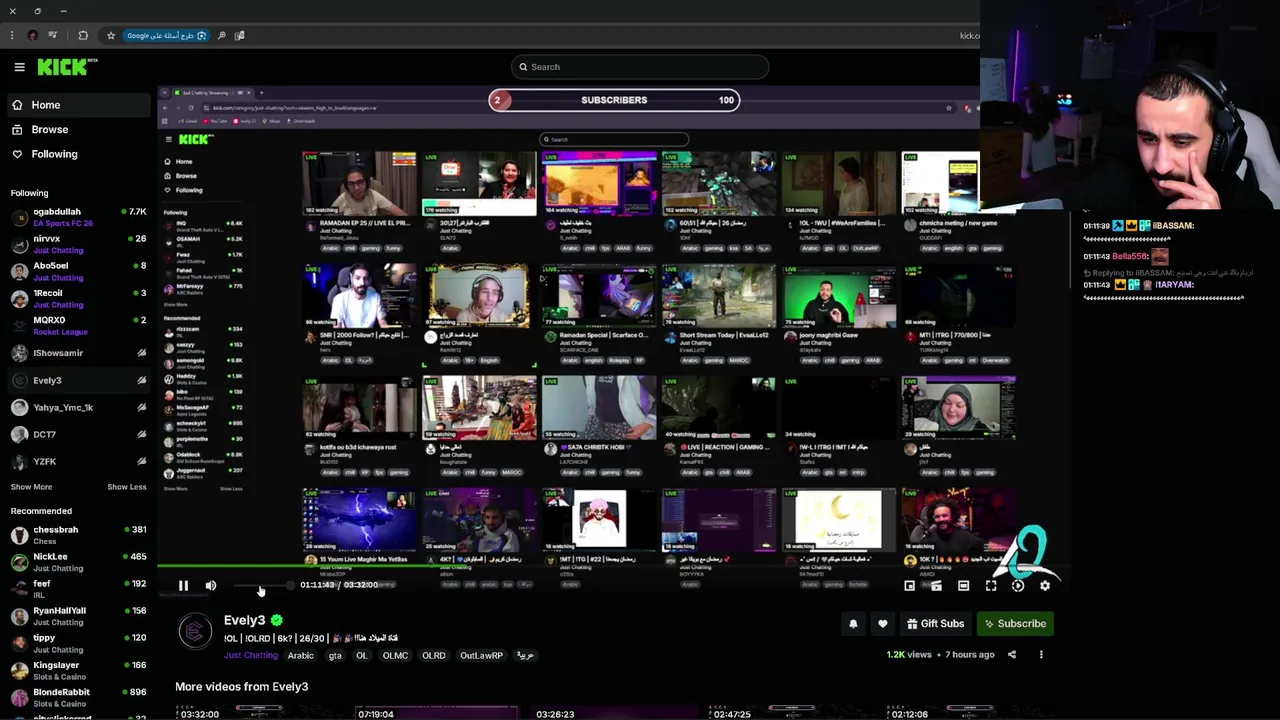This screenshot has width=1280, height=720.
Task: Open browser three-dot menu
Action: pos(12,35)
